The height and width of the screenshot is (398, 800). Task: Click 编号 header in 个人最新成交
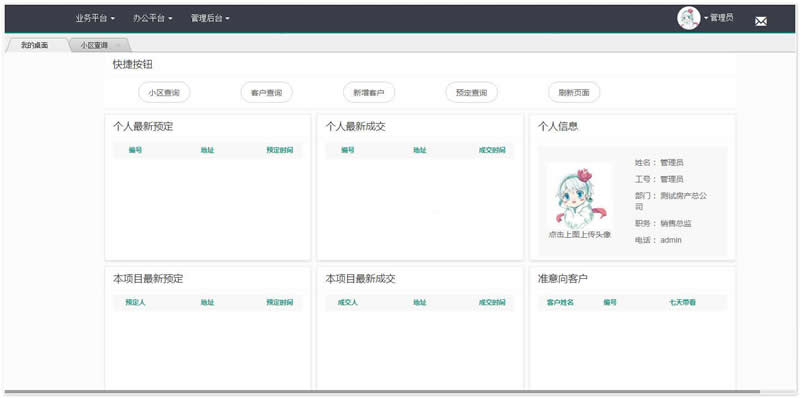tap(347, 151)
